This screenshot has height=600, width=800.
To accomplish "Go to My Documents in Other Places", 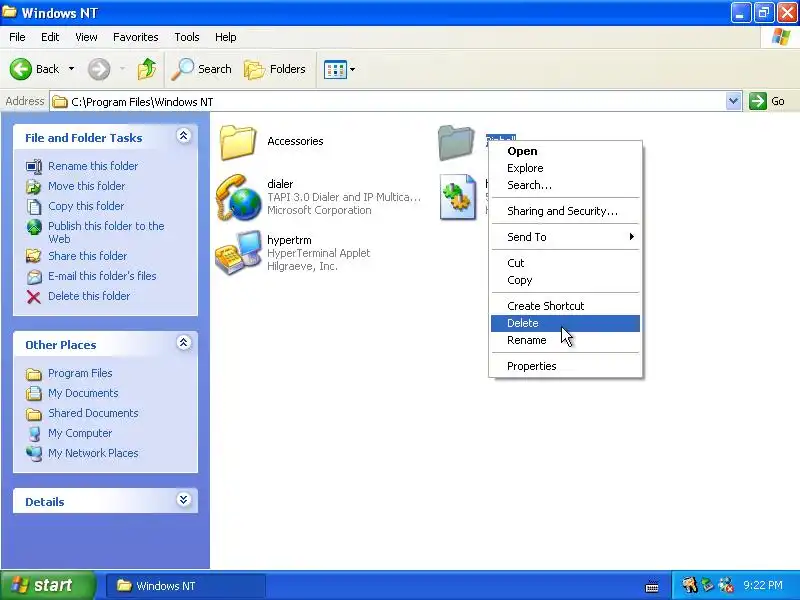I will point(83,393).
